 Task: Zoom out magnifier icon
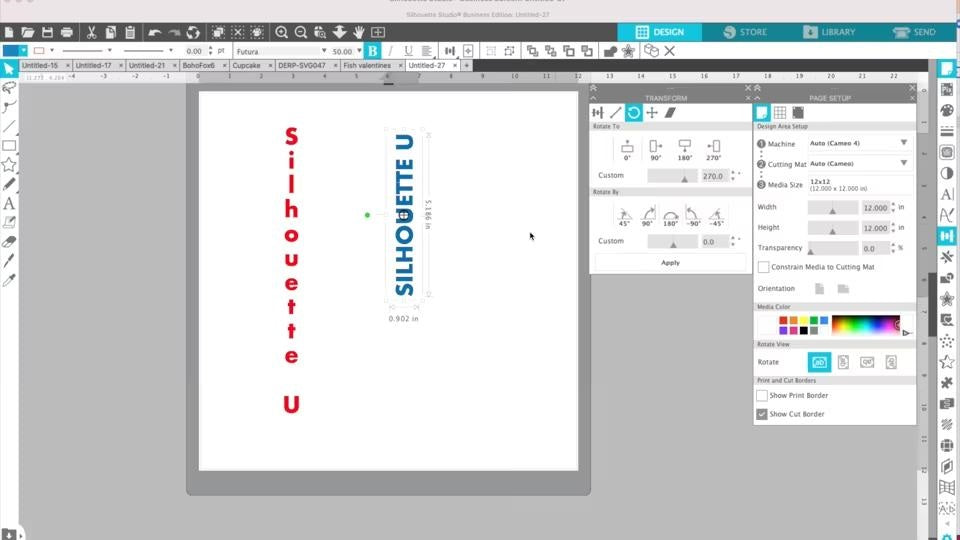pyautogui.click(x=301, y=32)
